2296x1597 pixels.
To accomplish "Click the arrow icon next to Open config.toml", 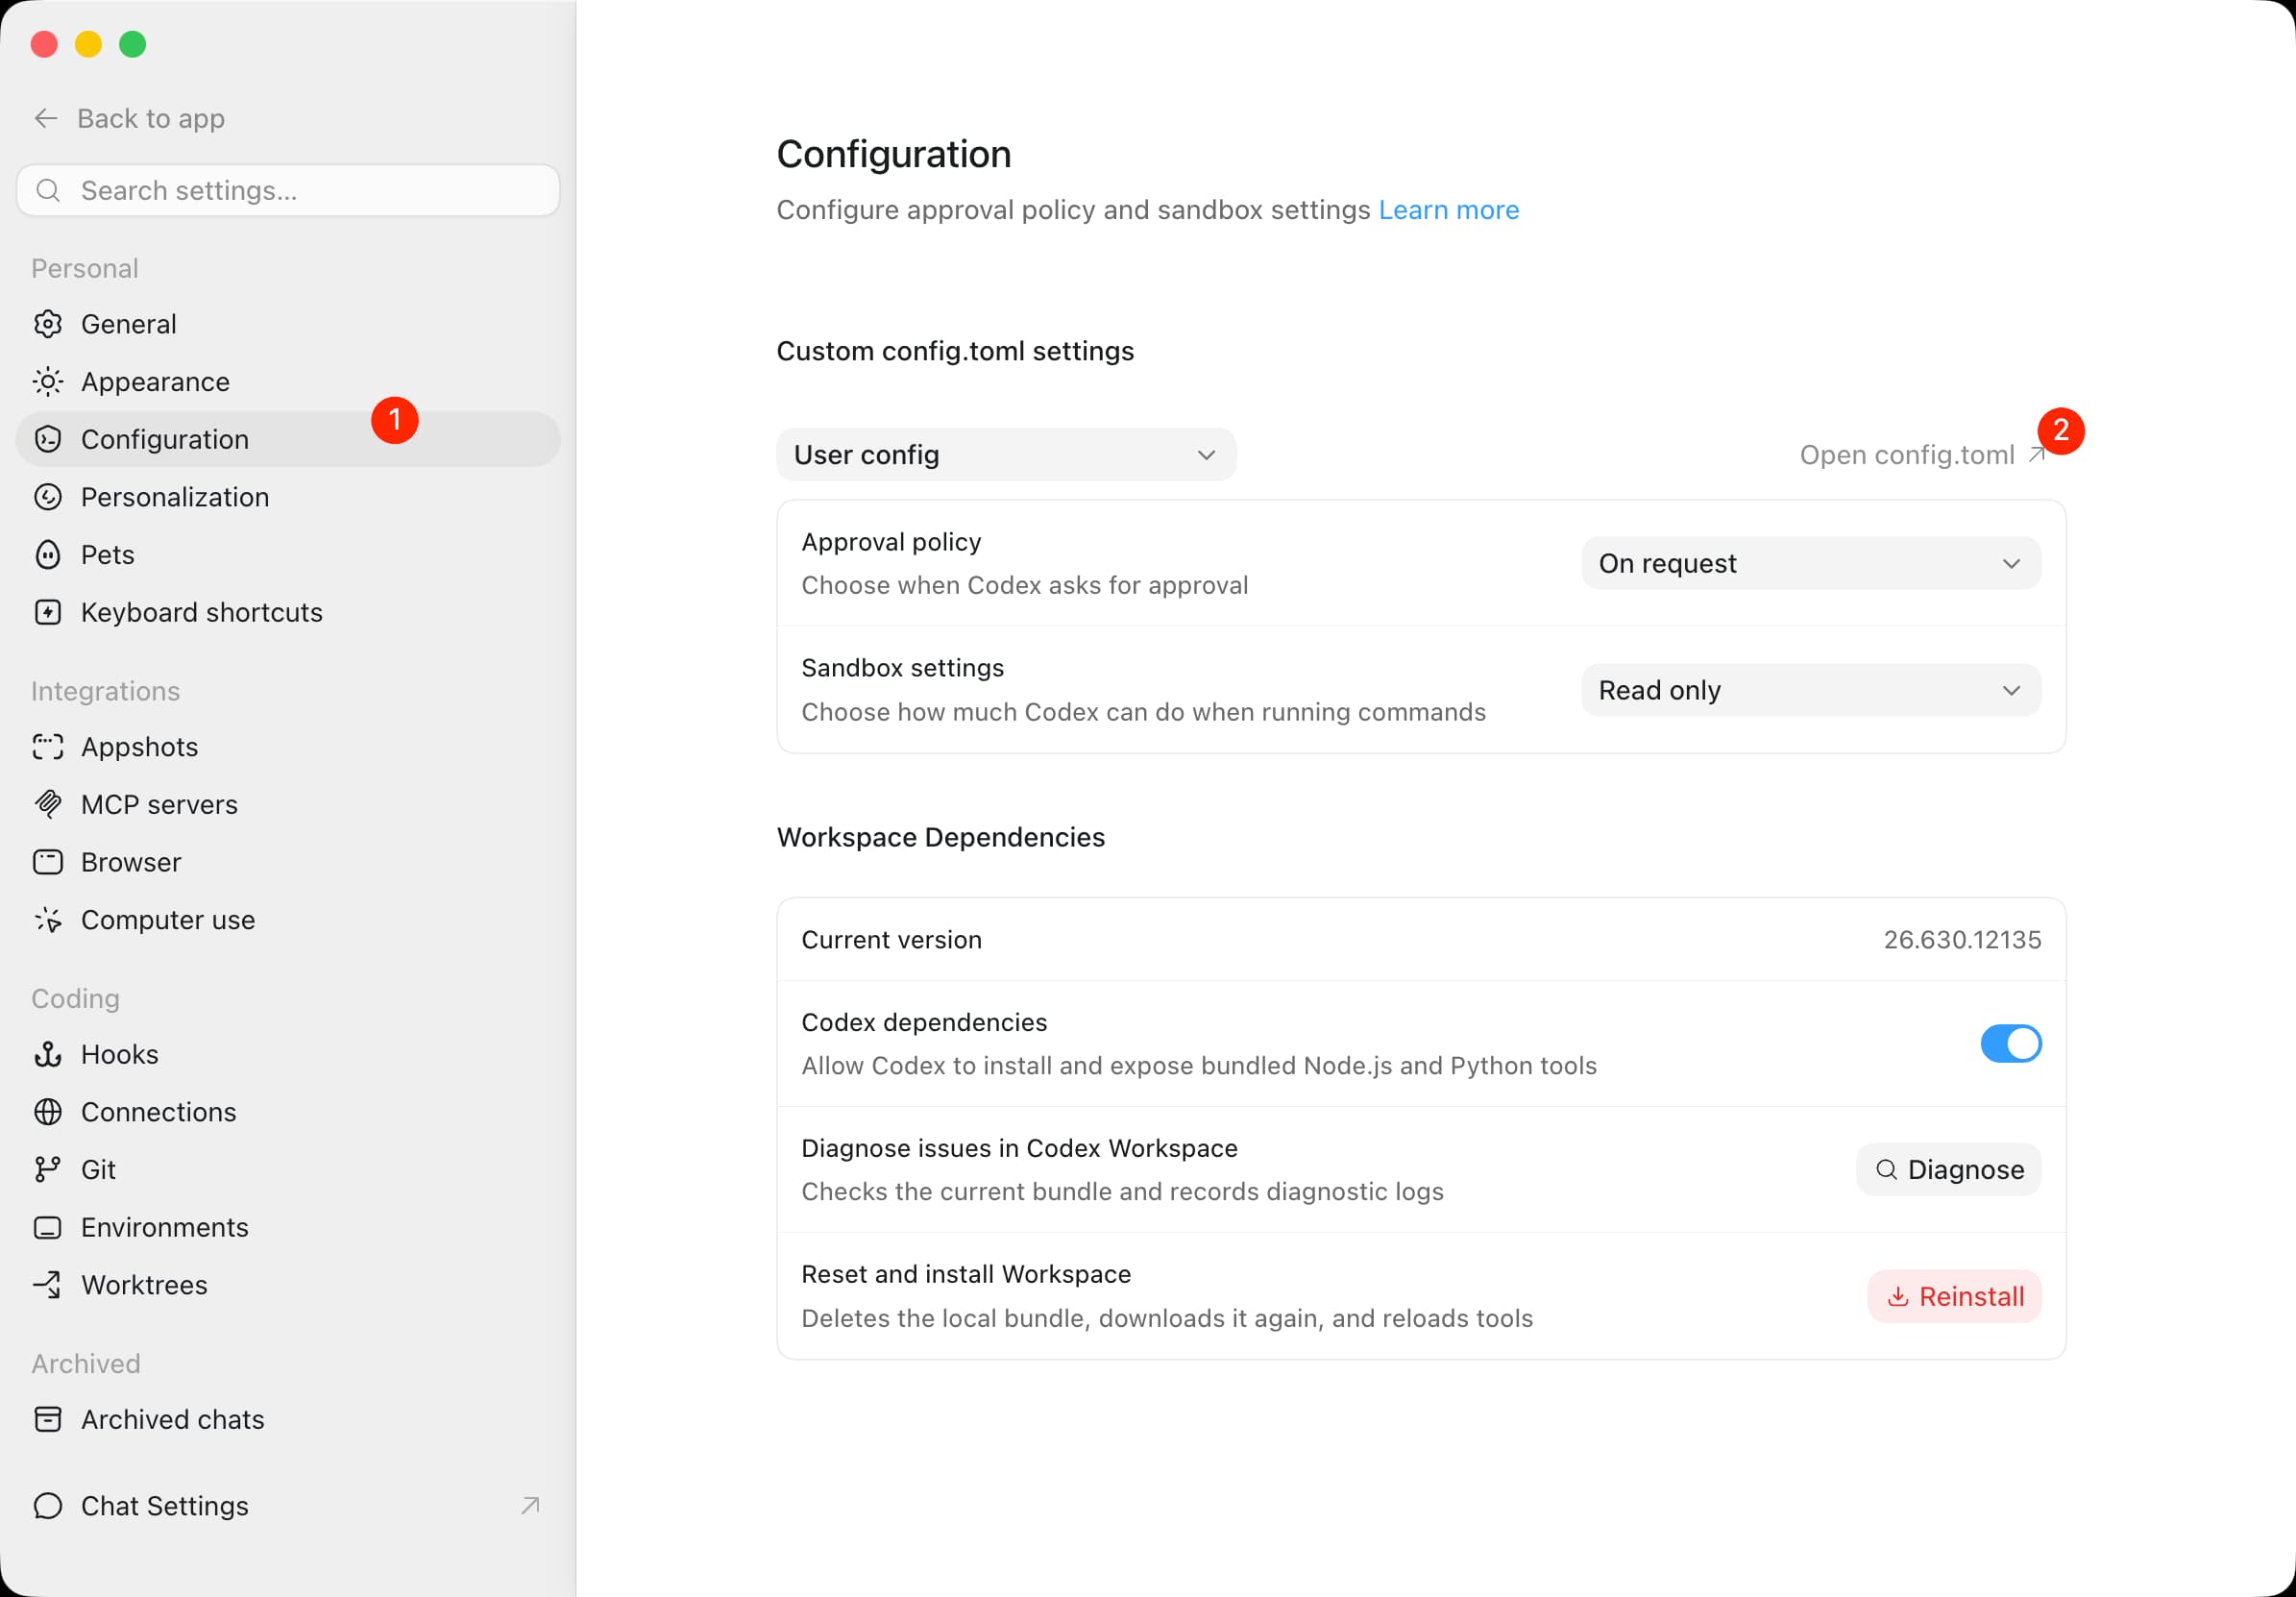I will click(2036, 455).
